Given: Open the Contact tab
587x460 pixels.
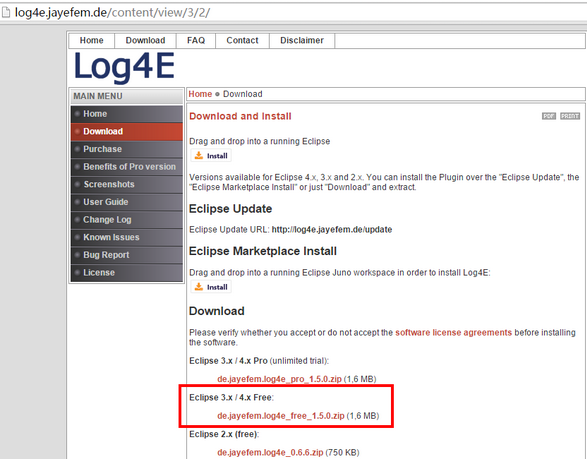Looking at the screenshot, I should tap(242, 40).
